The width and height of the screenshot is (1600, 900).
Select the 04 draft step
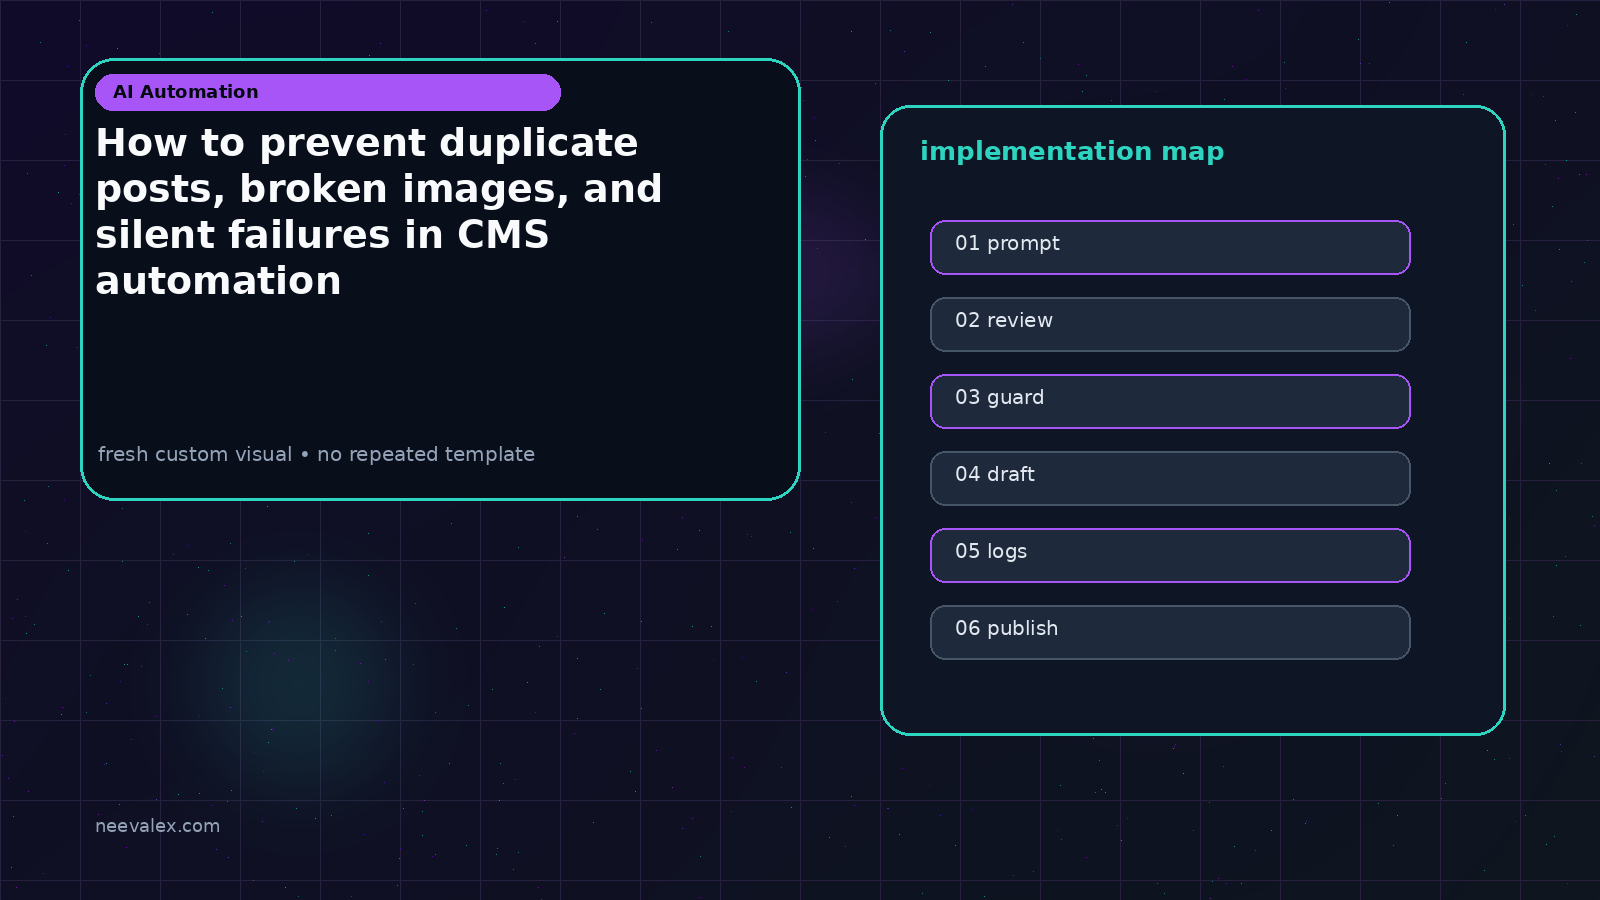(1170, 478)
